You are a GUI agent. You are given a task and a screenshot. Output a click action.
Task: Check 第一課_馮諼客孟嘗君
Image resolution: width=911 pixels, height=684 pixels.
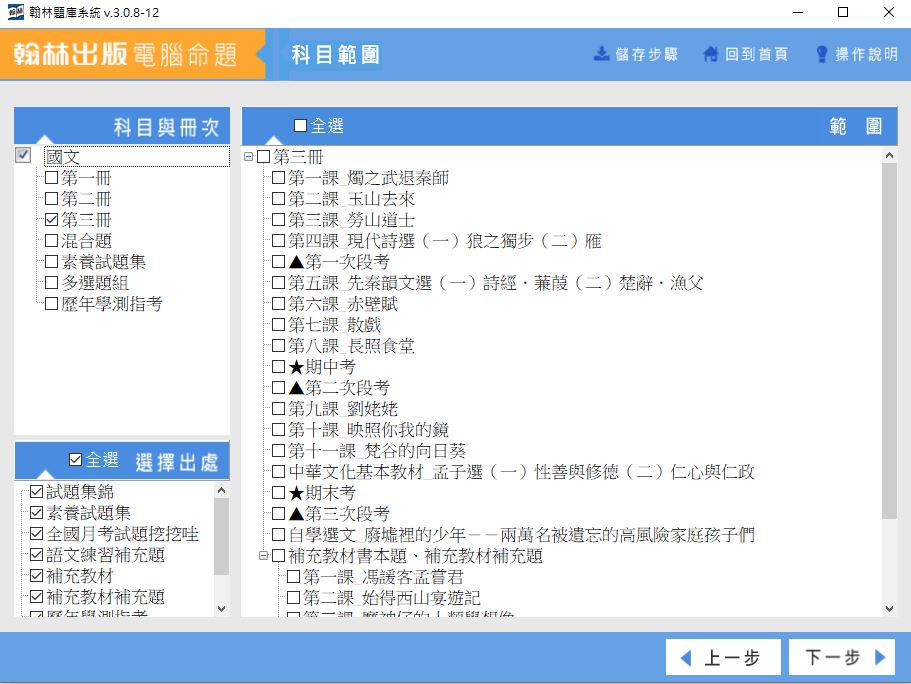293,576
